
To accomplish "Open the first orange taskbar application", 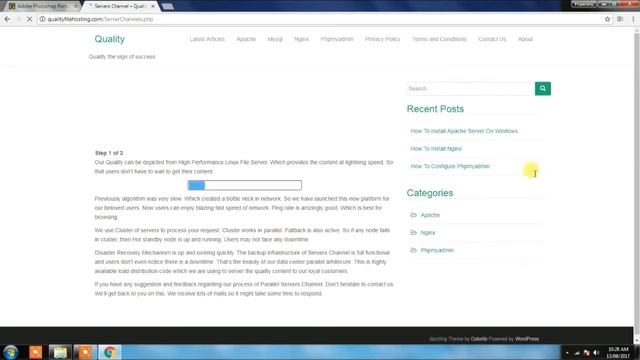I will tap(36, 352).
